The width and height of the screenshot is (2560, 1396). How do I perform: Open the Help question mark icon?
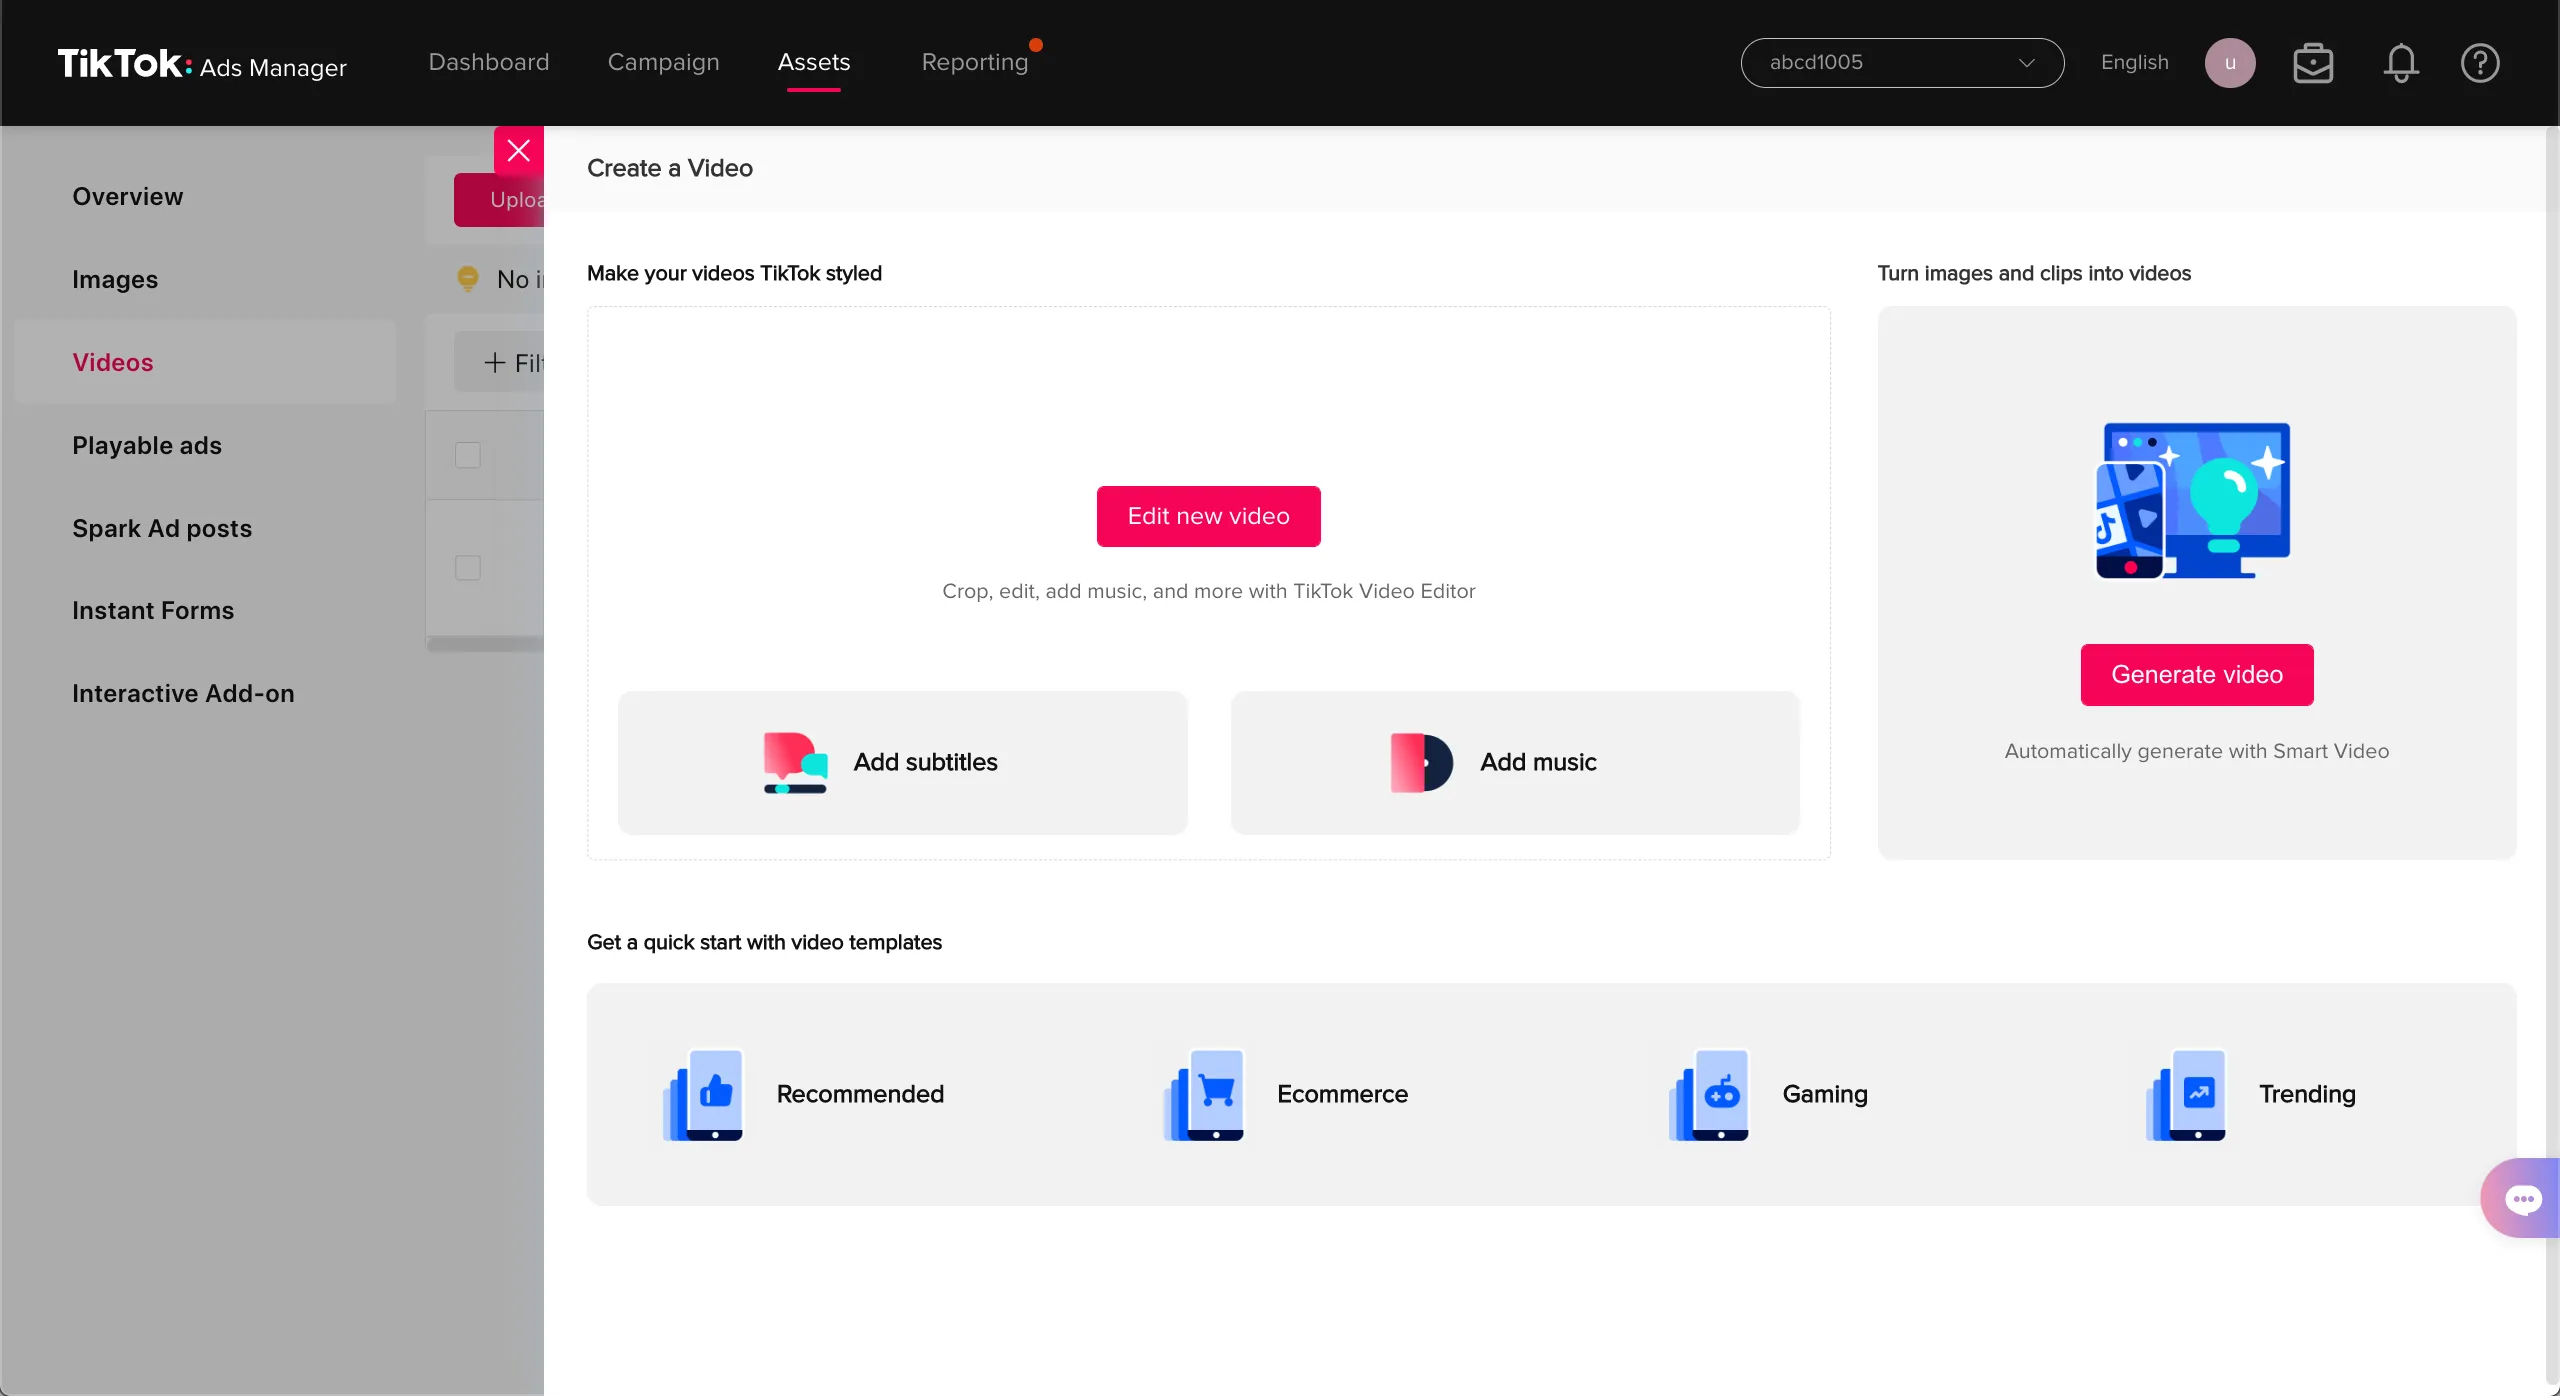click(x=2480, y=62)
